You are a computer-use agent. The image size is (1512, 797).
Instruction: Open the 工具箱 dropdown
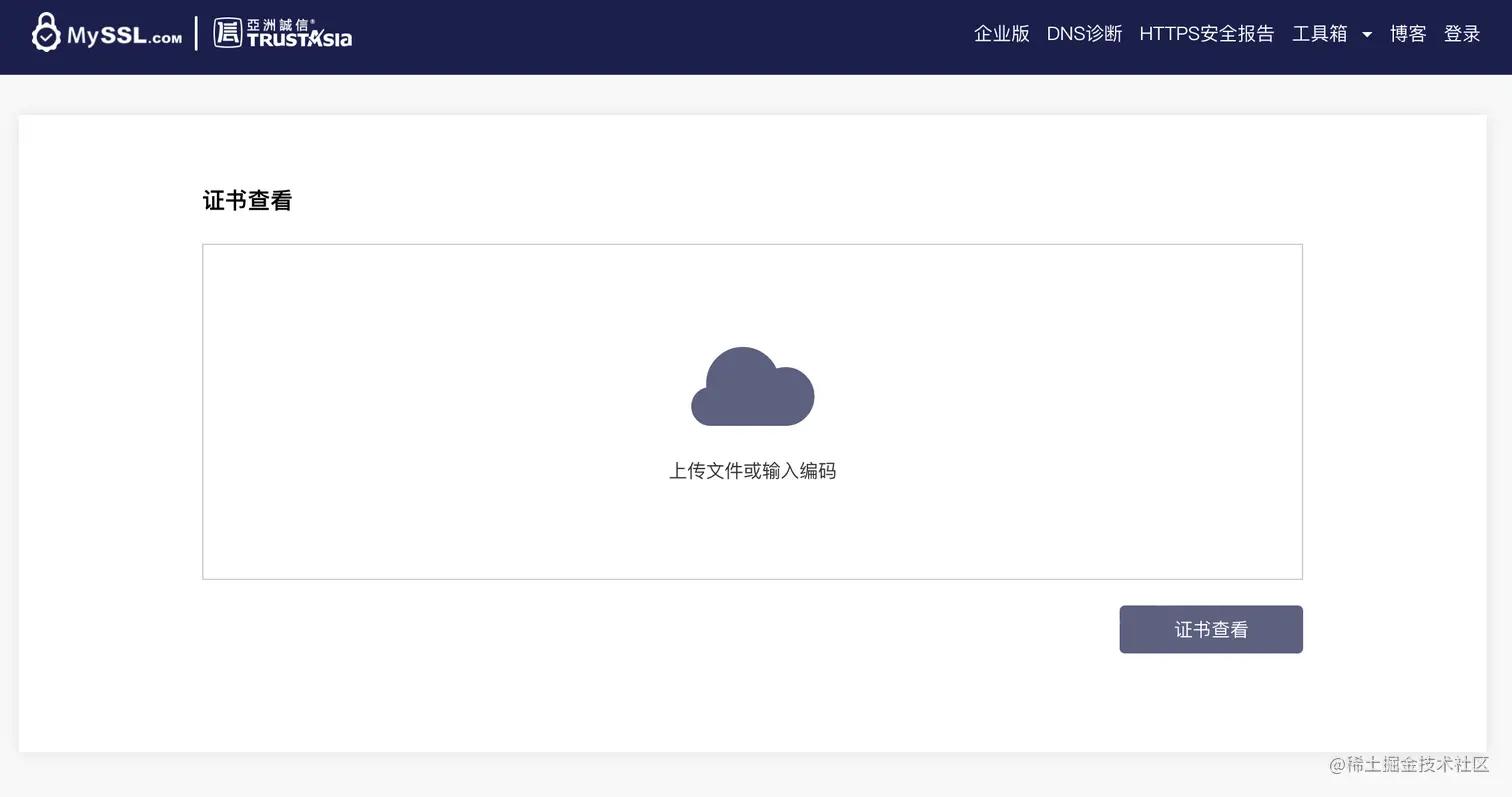click(x=1319, y=33)
